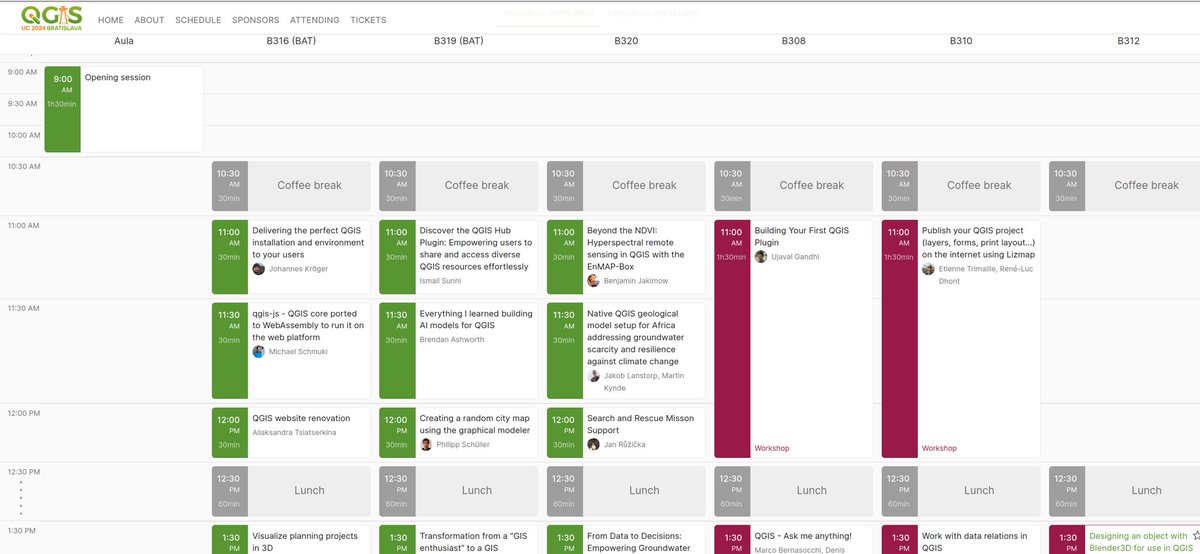Click the B316 (BAT) room header
1200x554 pixels.
coord(291,41)
